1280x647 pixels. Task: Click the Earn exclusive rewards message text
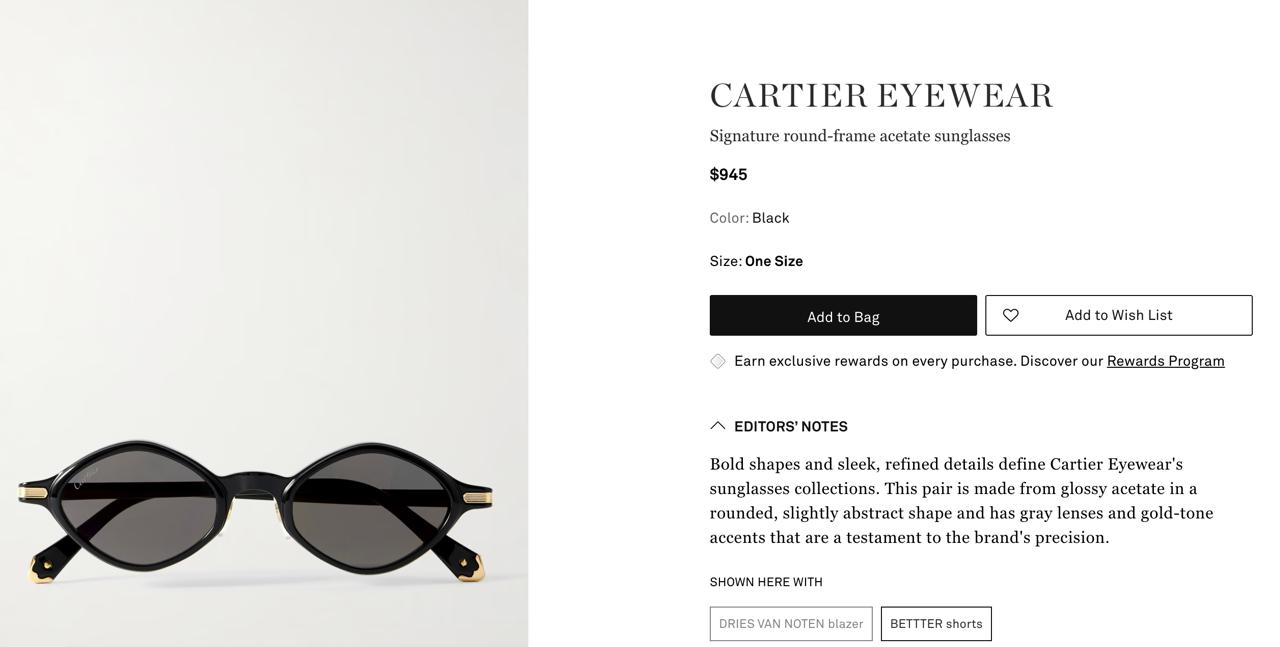919,361
